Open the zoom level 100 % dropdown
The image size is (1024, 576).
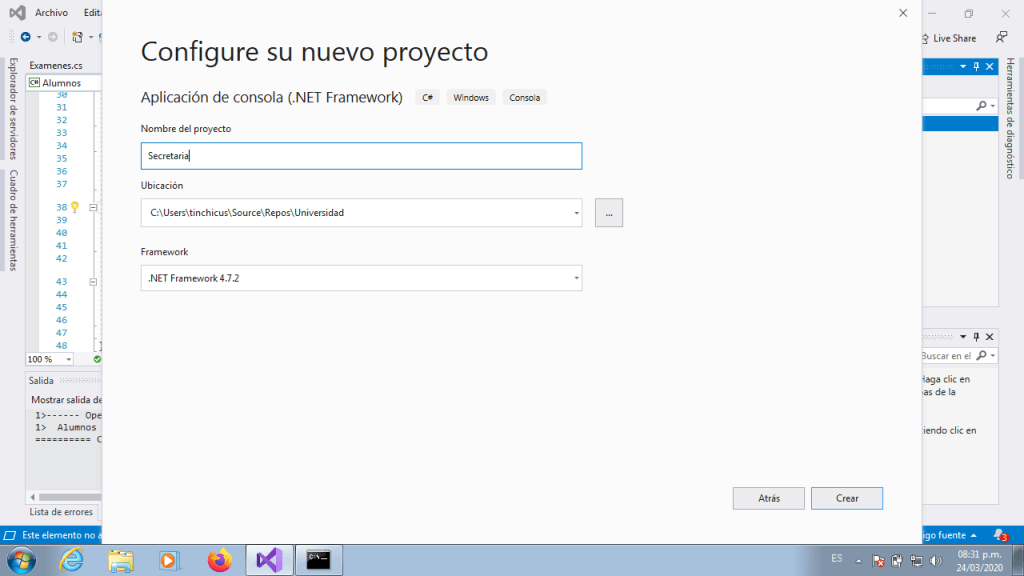tap(69, 359)
